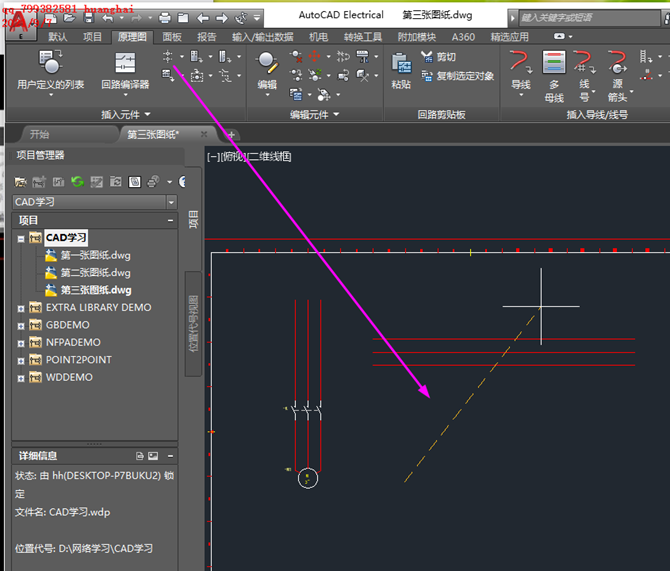Viewport: 670px width, 571px height.
Task: Open the 原理图 ribbon tab
Action: pyautogui.click(x=131, y=37)
